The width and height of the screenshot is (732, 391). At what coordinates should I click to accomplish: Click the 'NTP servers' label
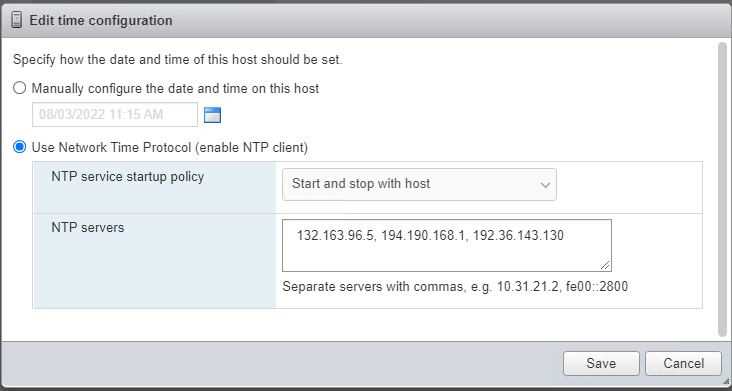coord(88,228)
